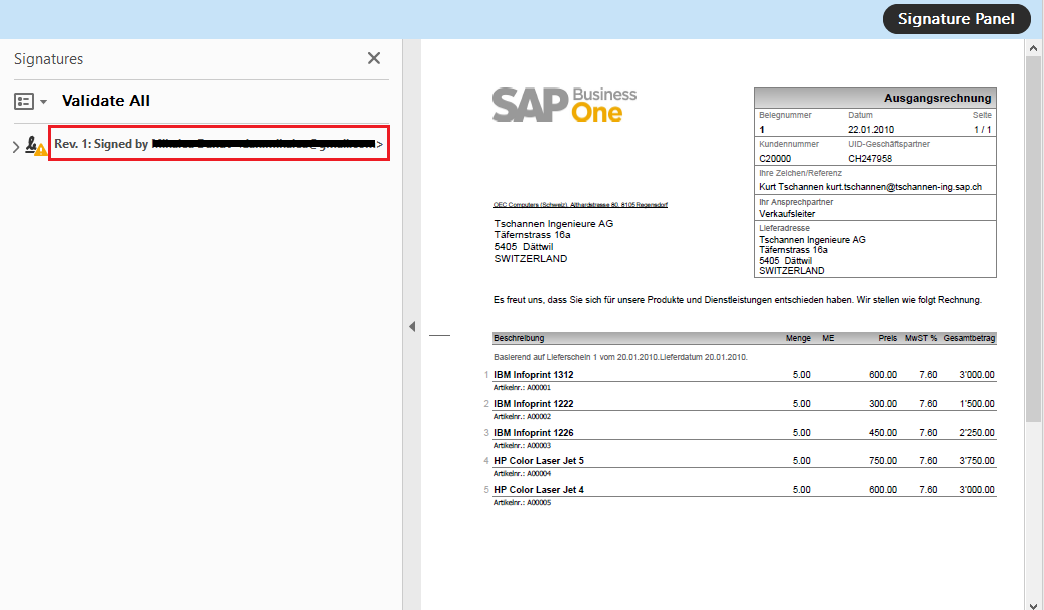Click Validate All
The height and width of the screenshot is (610, 1044).
[106, 101]
